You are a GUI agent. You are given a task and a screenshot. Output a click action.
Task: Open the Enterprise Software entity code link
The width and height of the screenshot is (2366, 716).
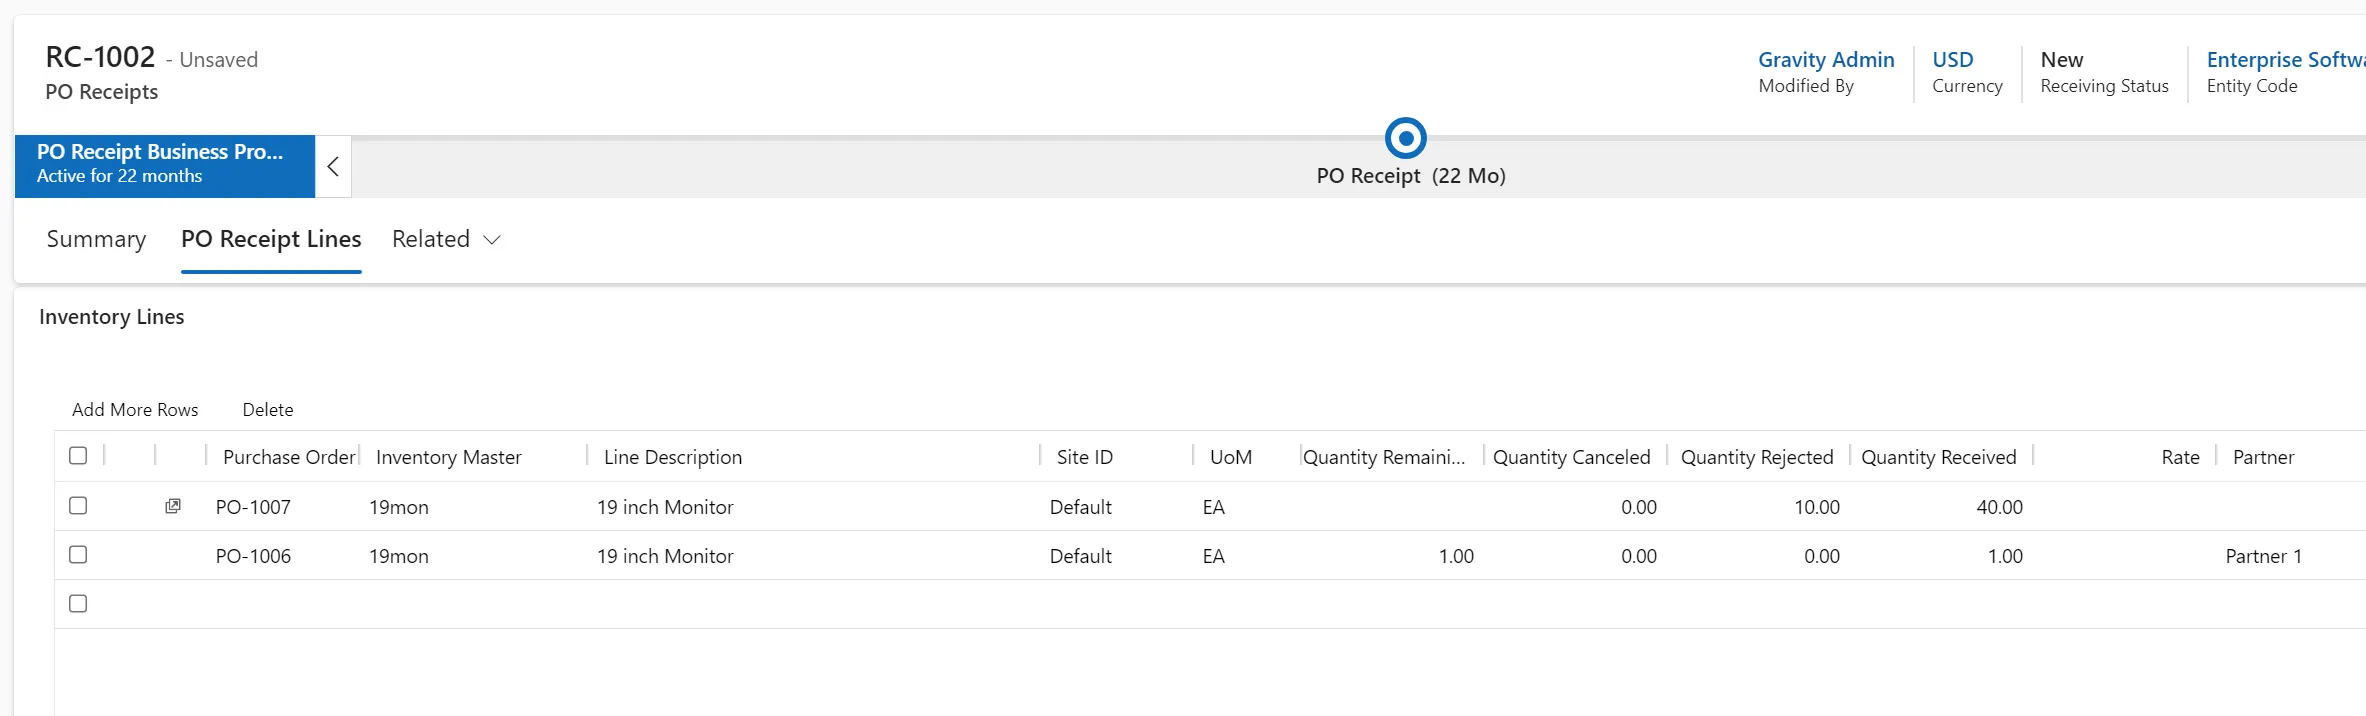click(x=2286, y=60)
